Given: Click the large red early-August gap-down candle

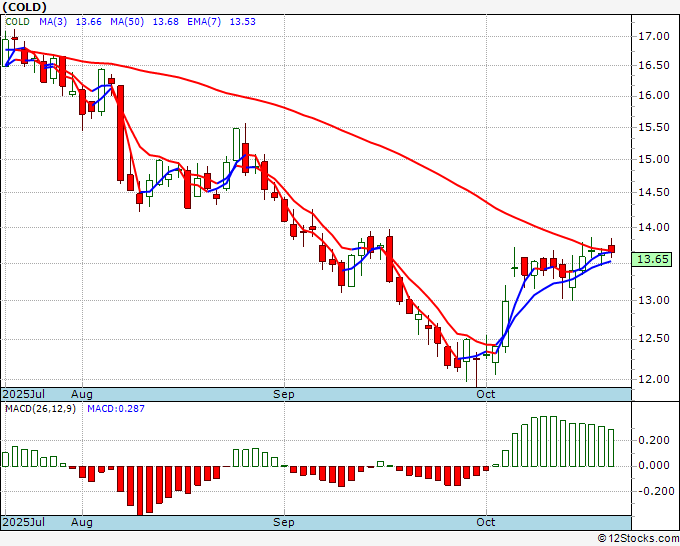Looking at the screenshot, I should pos(121,133).
